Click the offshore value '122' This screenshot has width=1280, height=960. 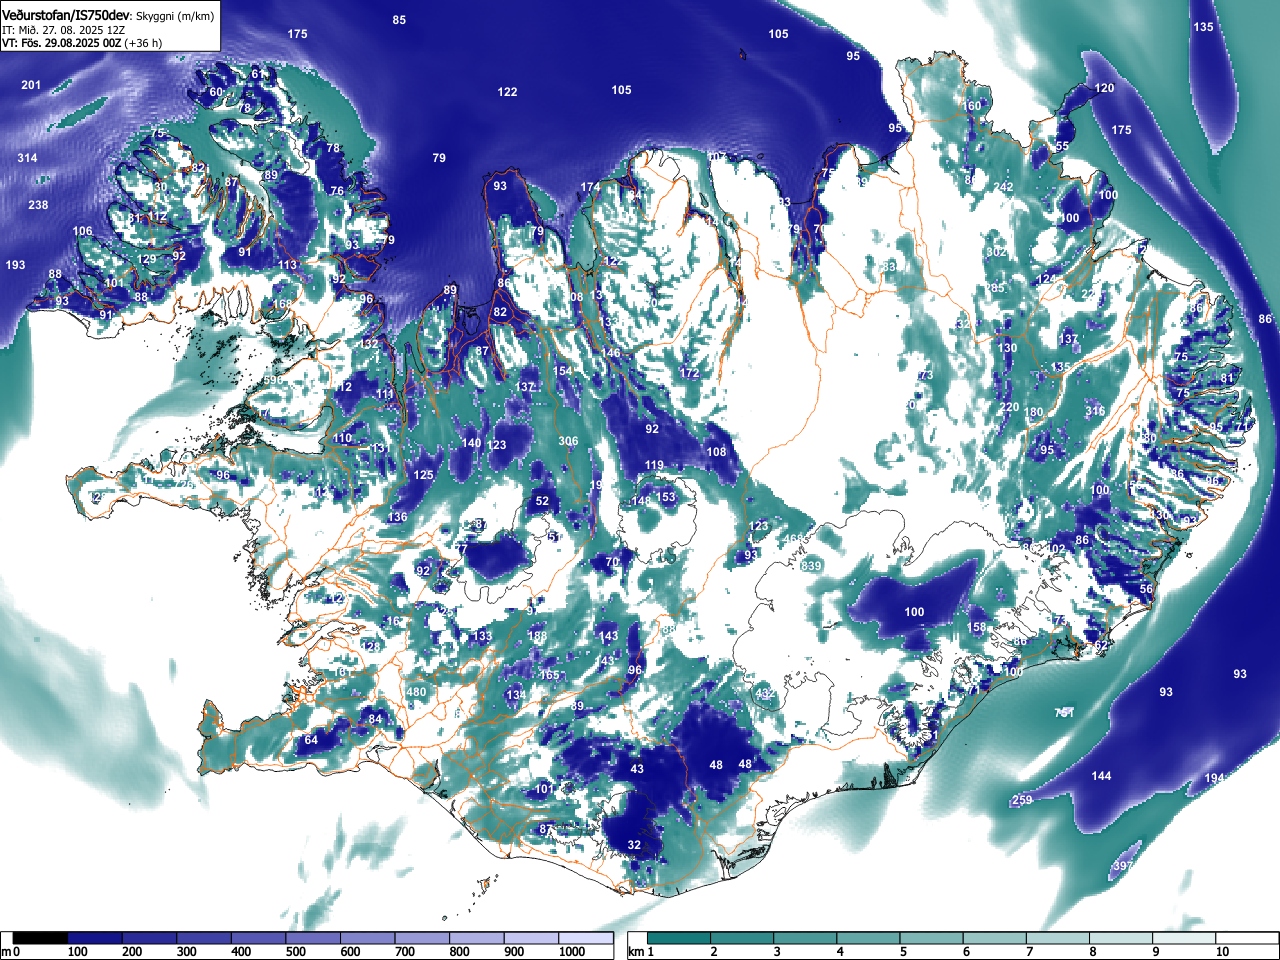pyautogui.click(x=507, y=92)
